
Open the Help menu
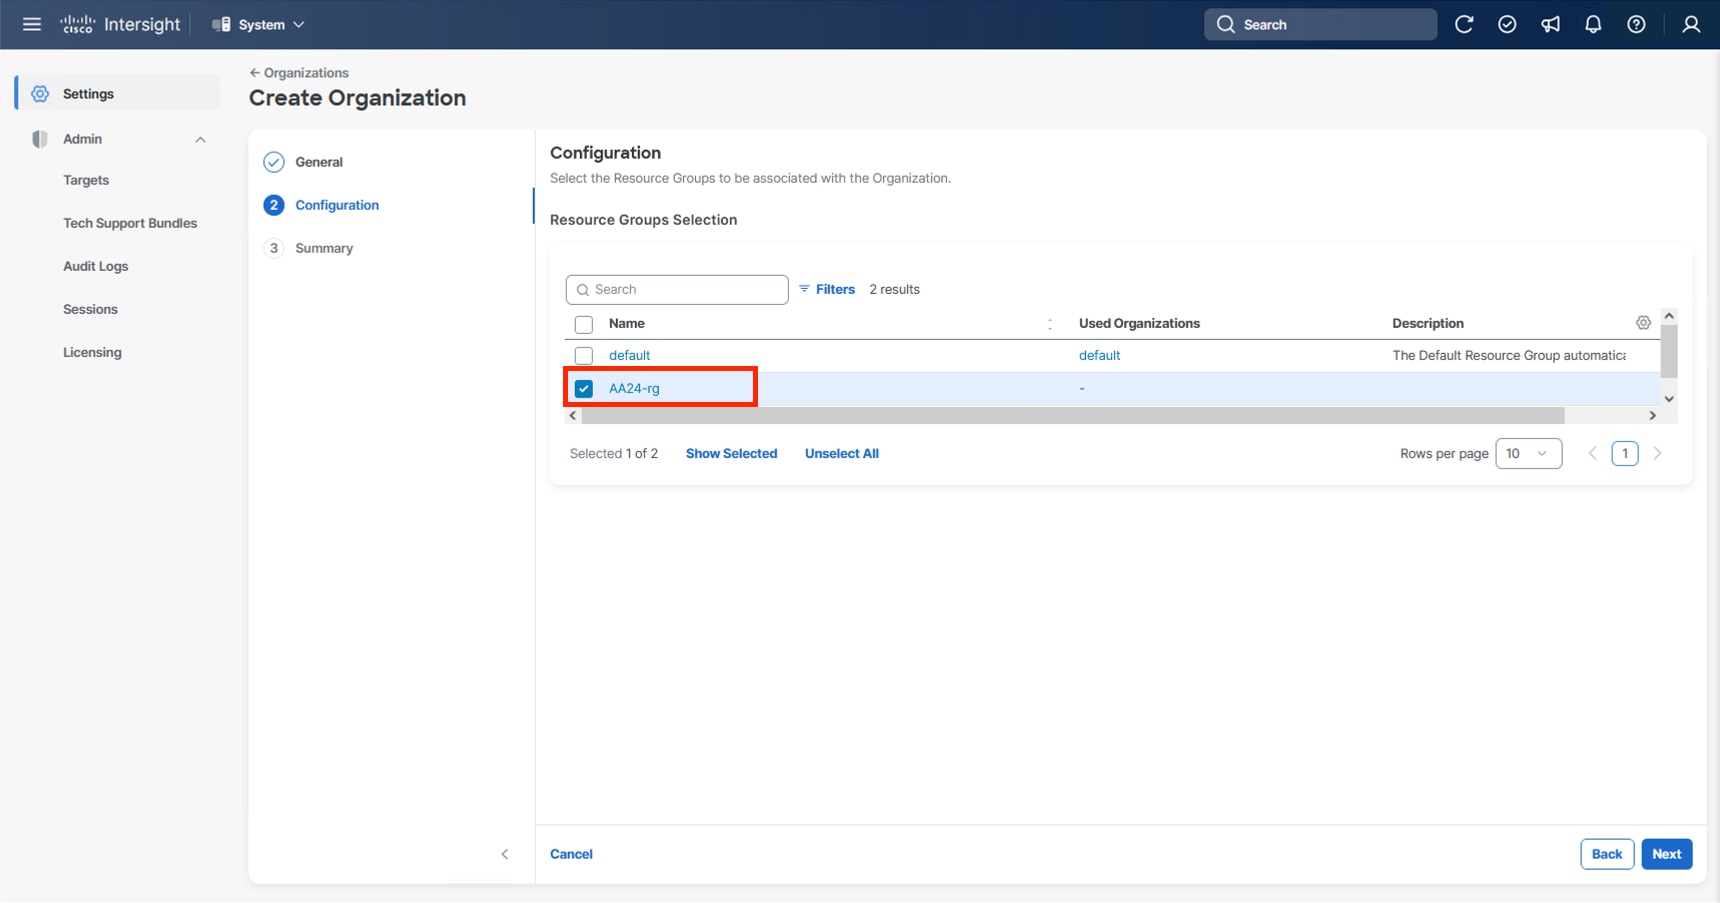point(1636,24)
